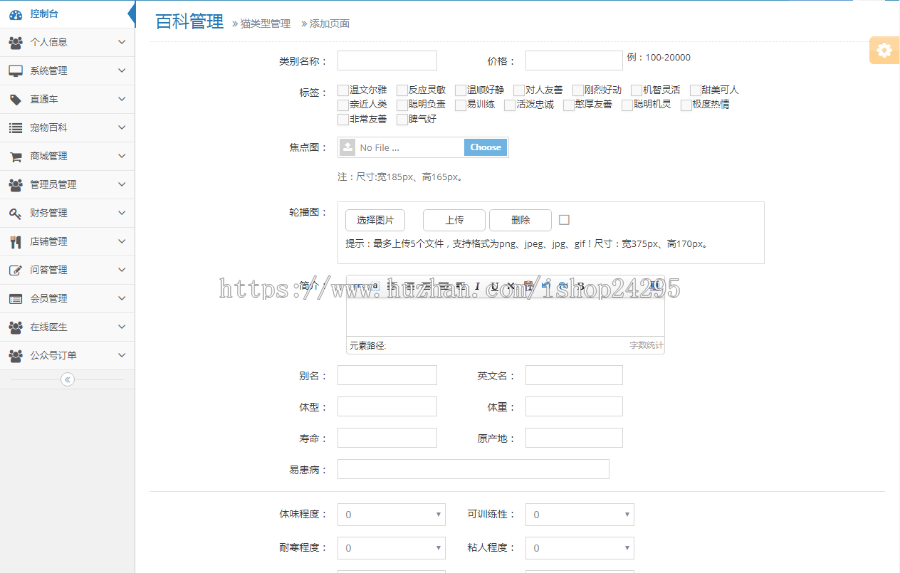Click the 在线医生 people icon
This screenshot has height=573, width=900.
coord(15,327)
